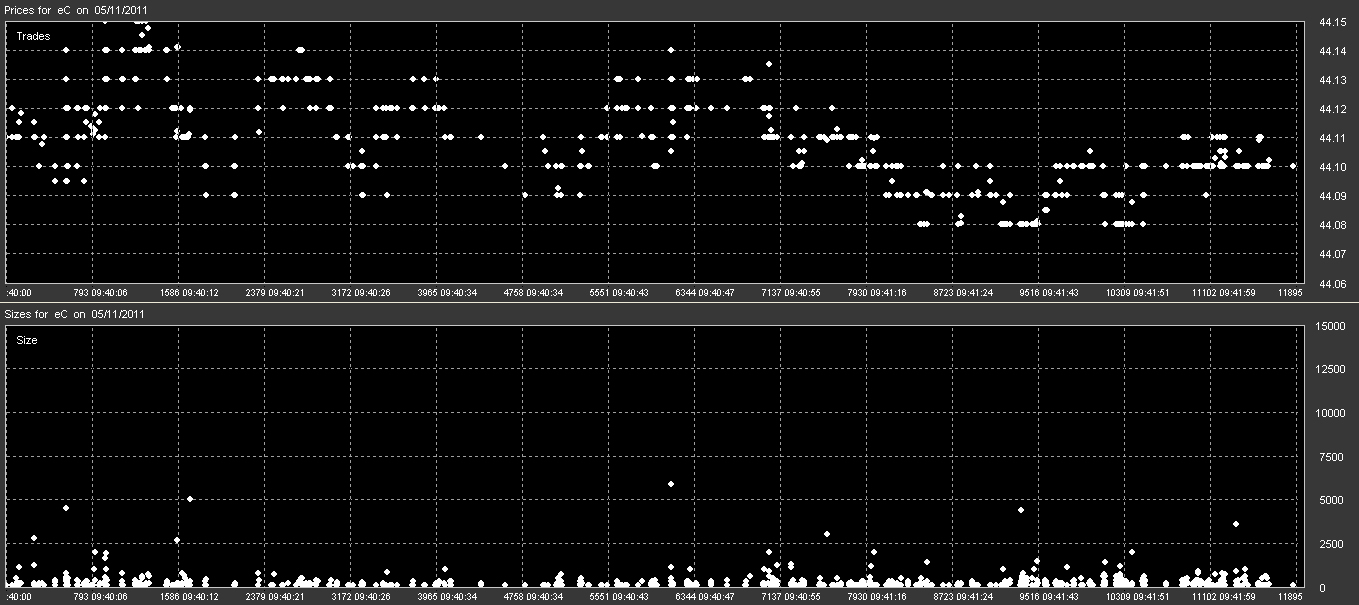The height and width of the screenshot is (605, 1359).
Task: Click the 'Sizes for eC on 05/11/2011' title
Action: [x=75, y=314]
